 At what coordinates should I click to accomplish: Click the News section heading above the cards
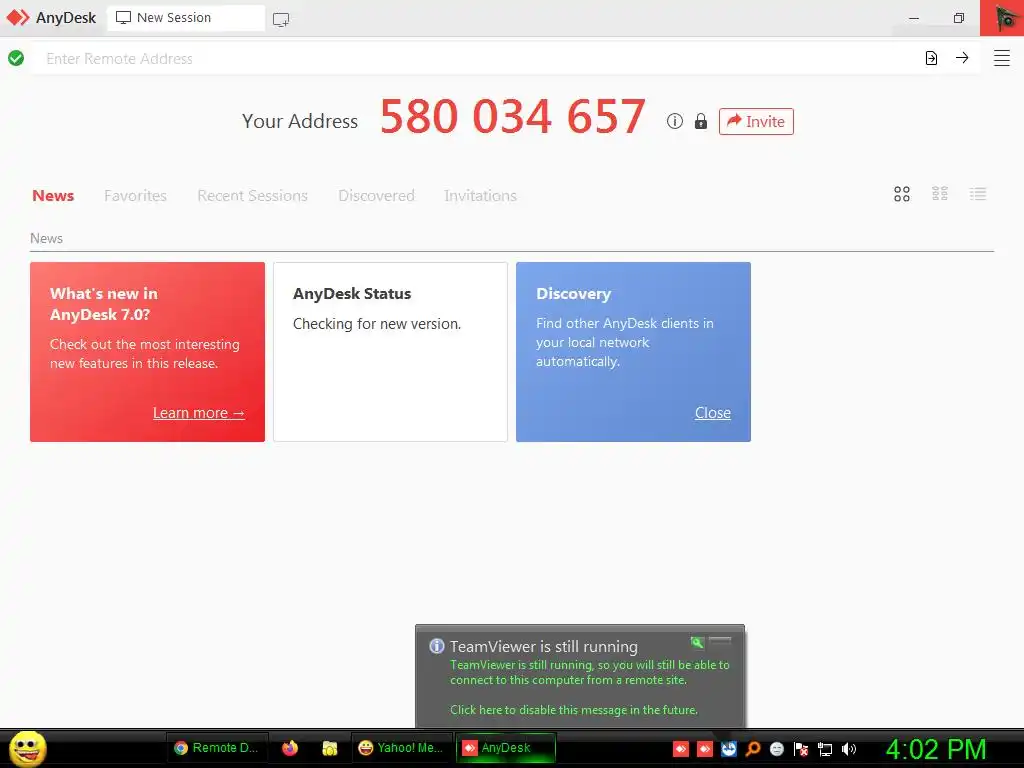point(46,238)
